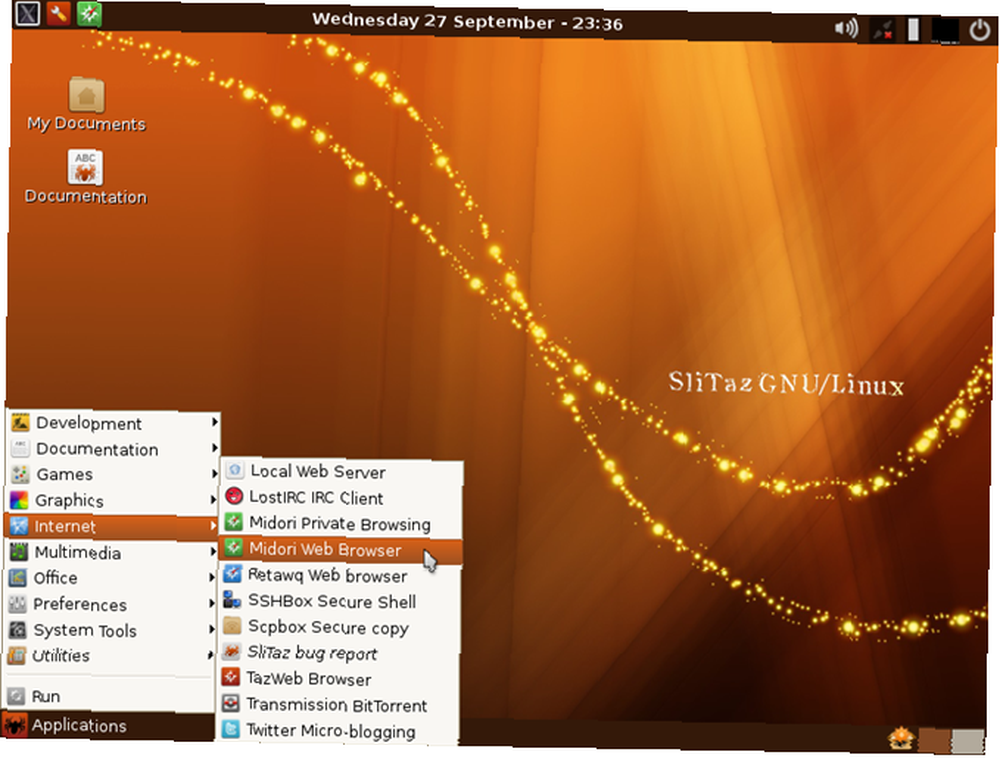Click the SSHBox Secure Shell icon
The height and width of the screenshot is (758, 1000).
(232, 600)
